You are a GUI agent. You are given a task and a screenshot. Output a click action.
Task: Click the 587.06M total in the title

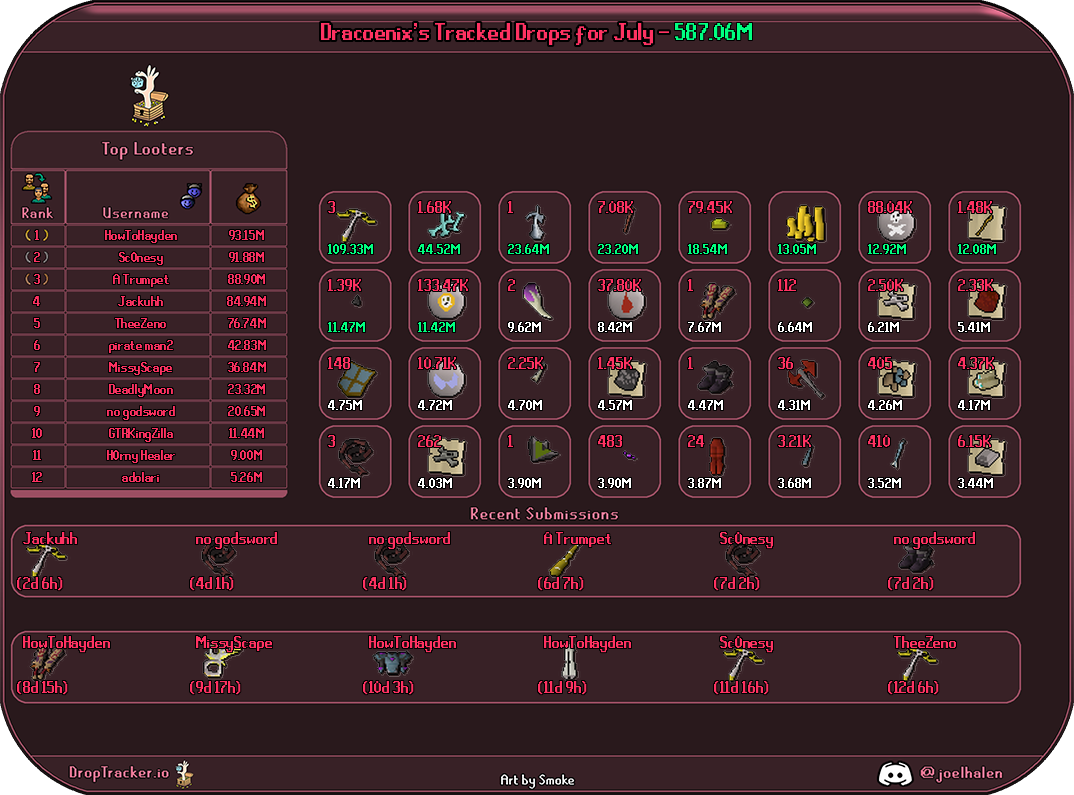pos(713,32)
